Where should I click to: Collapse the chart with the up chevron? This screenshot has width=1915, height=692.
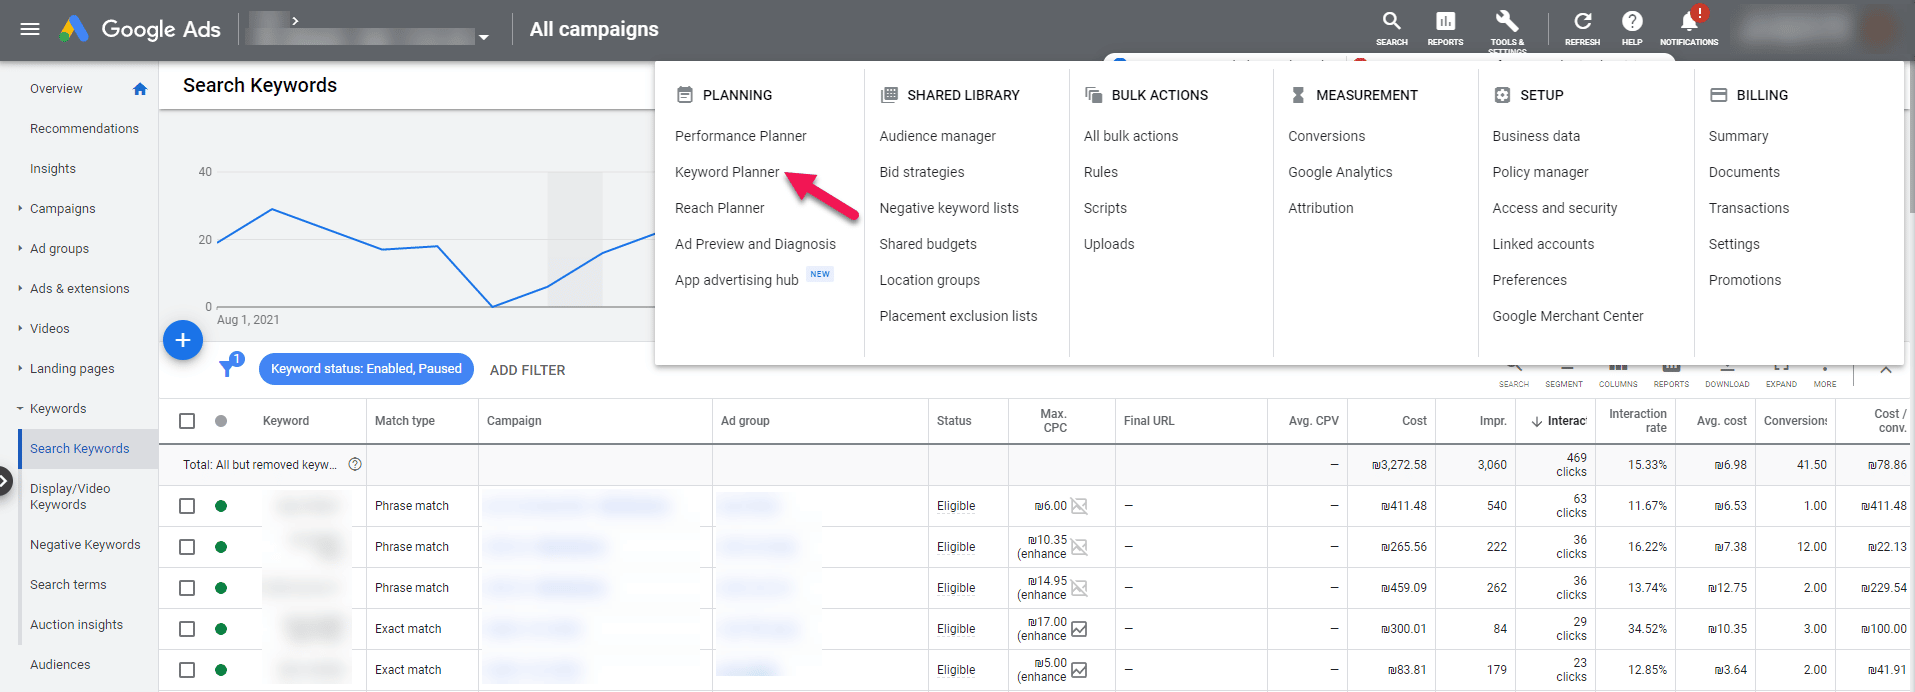coord(1885,369)
